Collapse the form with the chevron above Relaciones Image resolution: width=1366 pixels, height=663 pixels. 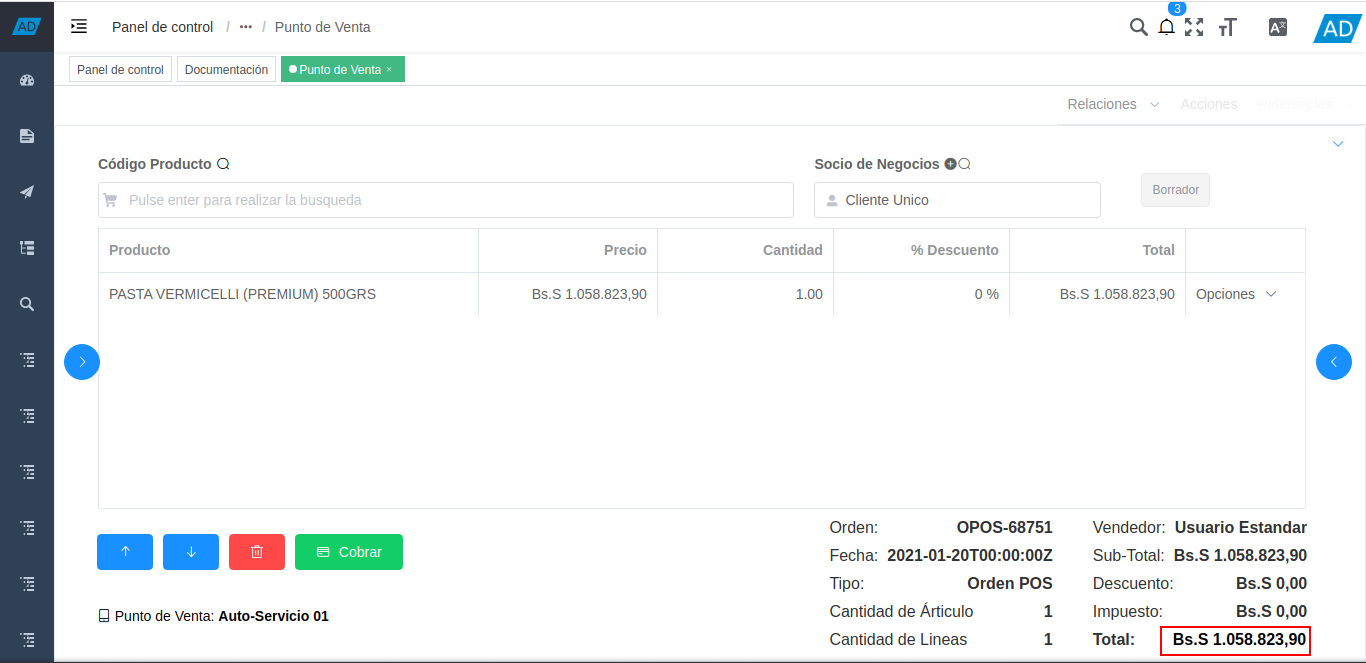tap(1338, 143)
